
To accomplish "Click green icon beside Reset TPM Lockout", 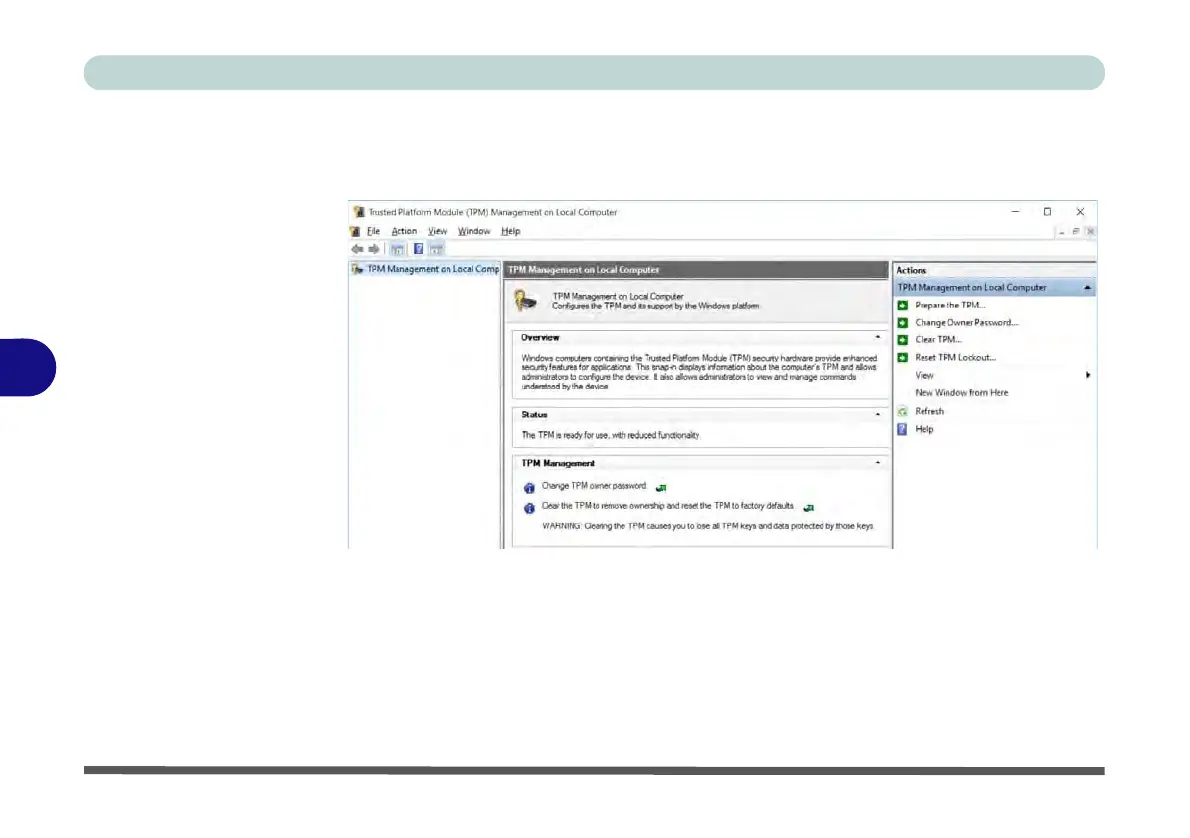I will click(x=903, y=358).
